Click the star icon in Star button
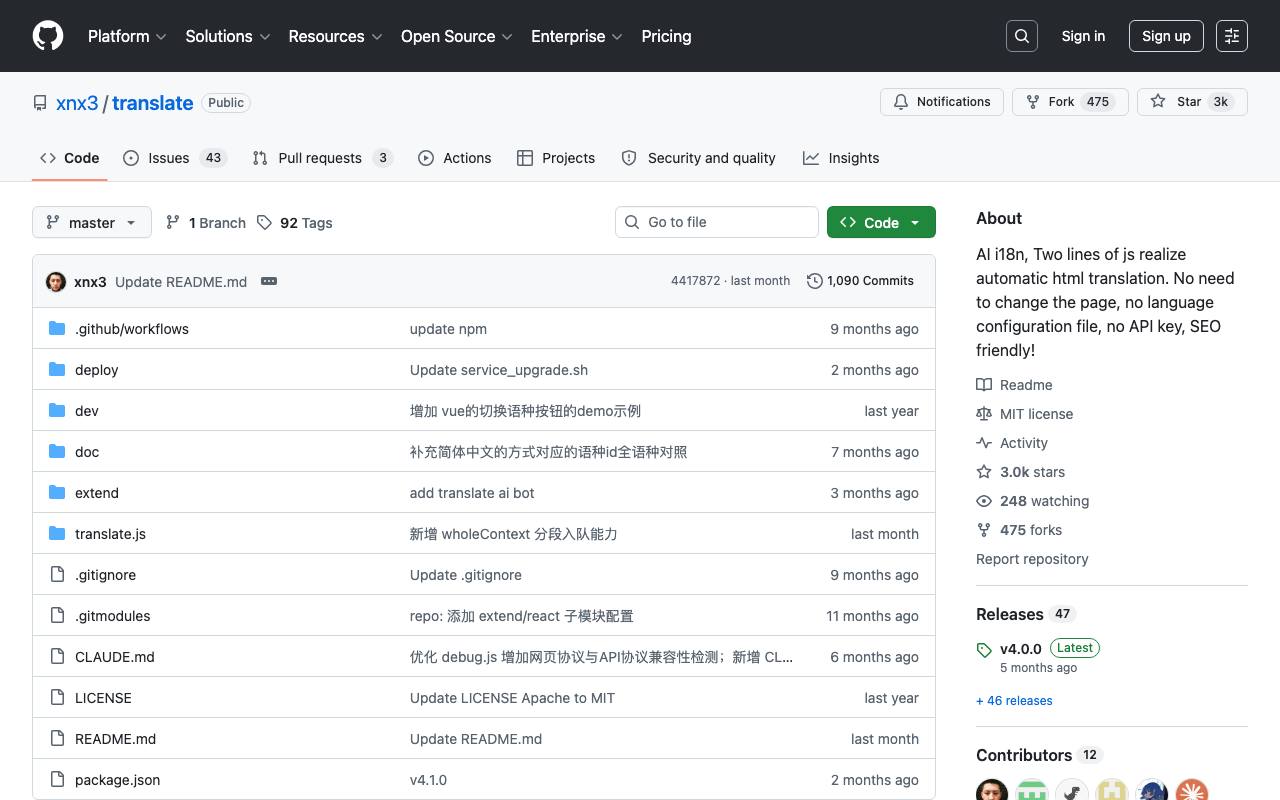The image size is (1280, 800). (x=1158, y=102)
